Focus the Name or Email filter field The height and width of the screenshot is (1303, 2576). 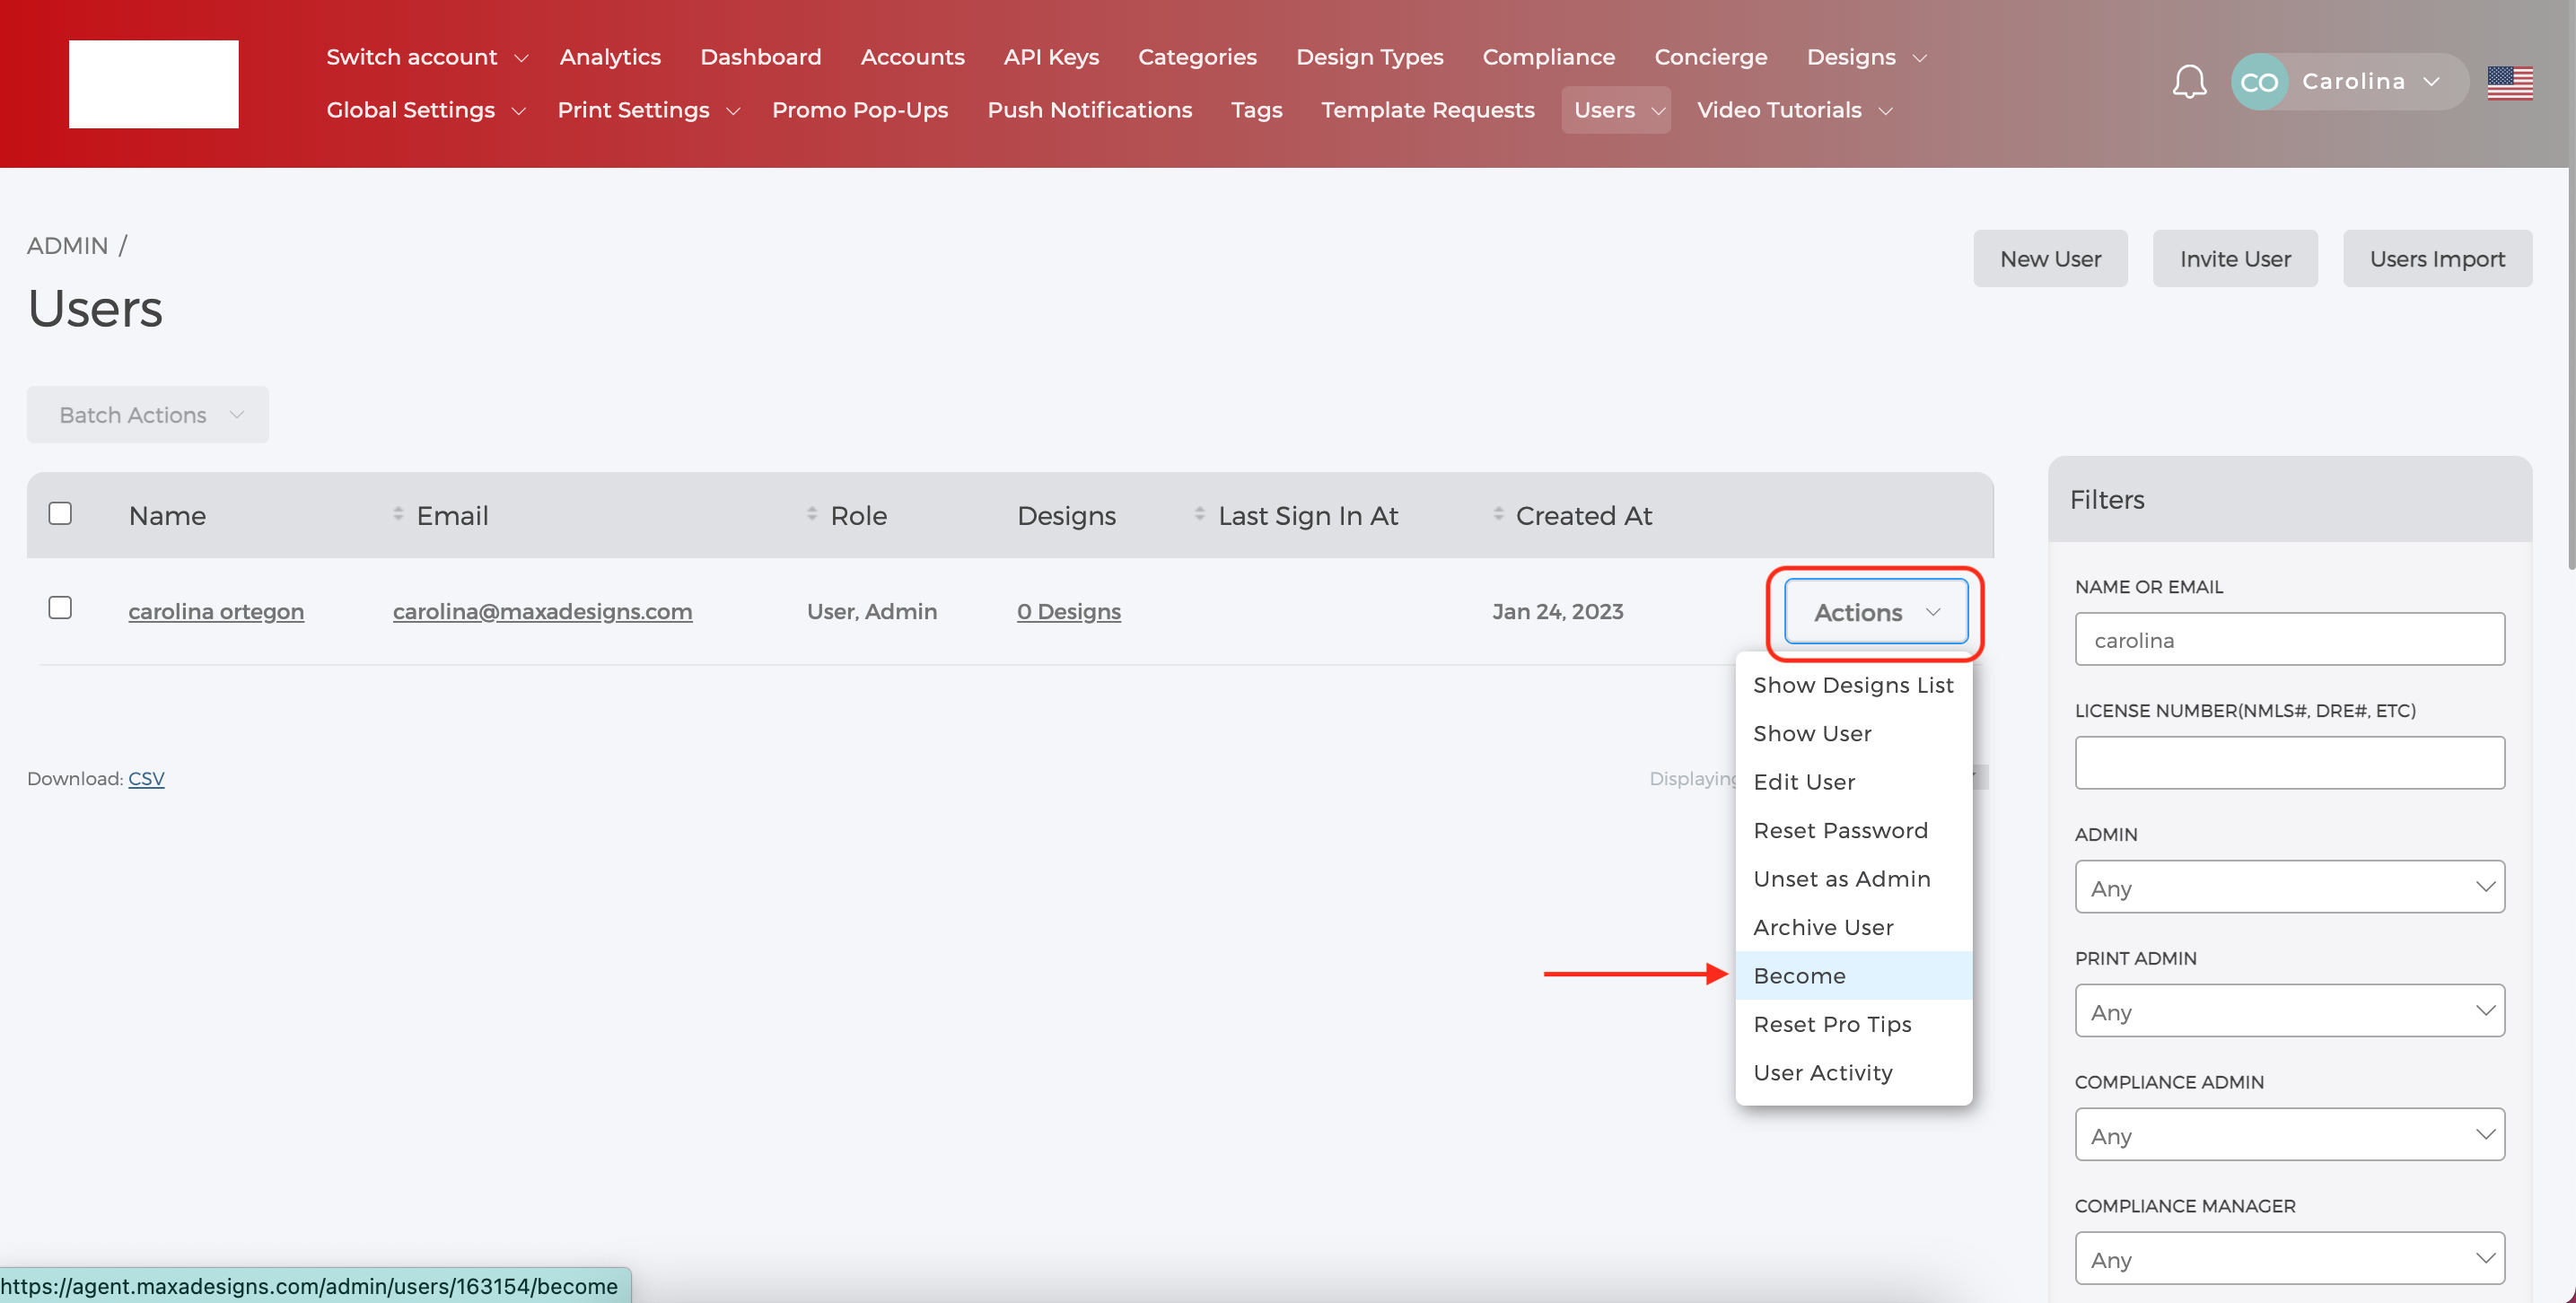(2288, 639)
